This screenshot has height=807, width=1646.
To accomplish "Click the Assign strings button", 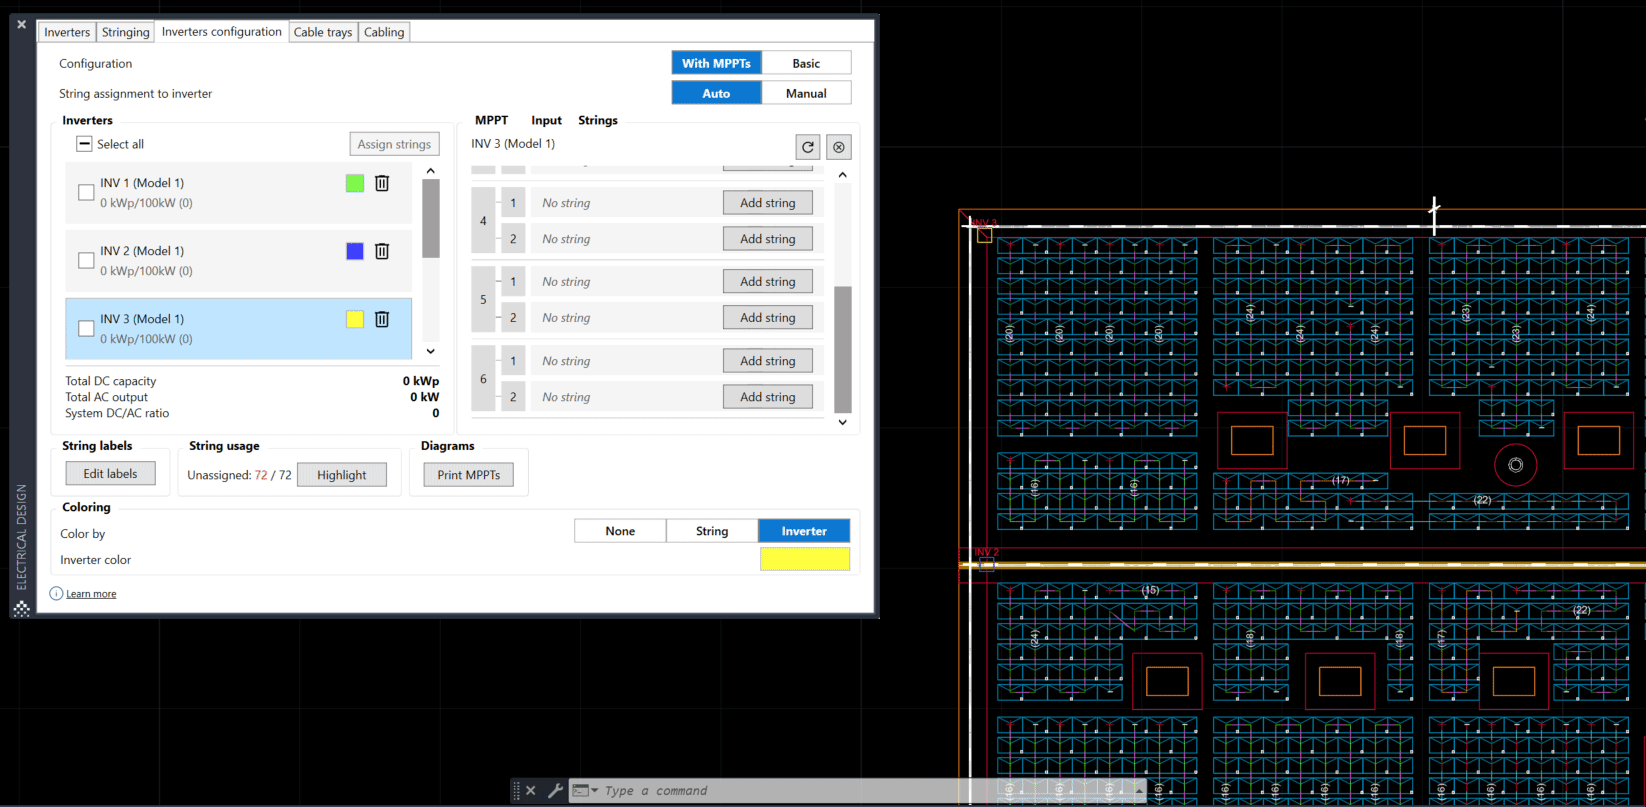I will (x=394, y=144).
